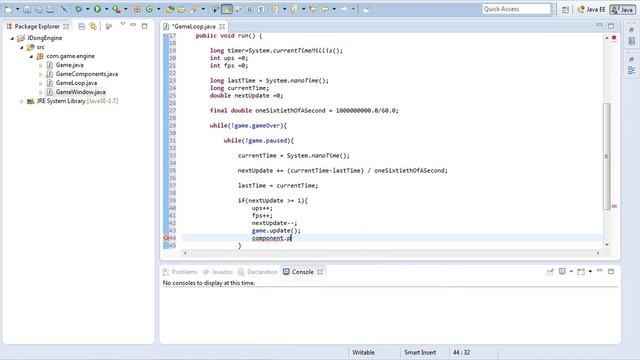Open dropdown arrow next to Search icon

click(203, 9)
